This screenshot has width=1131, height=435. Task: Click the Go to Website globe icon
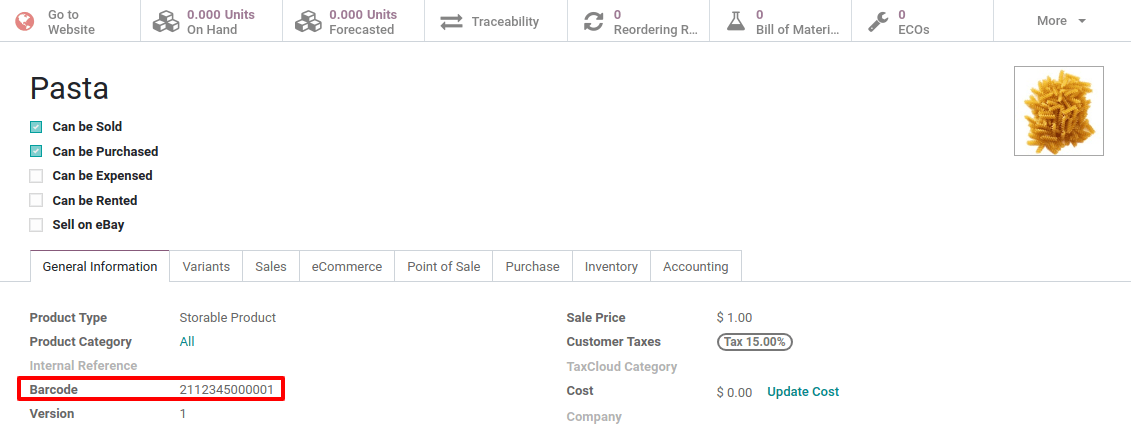[25, 22]
